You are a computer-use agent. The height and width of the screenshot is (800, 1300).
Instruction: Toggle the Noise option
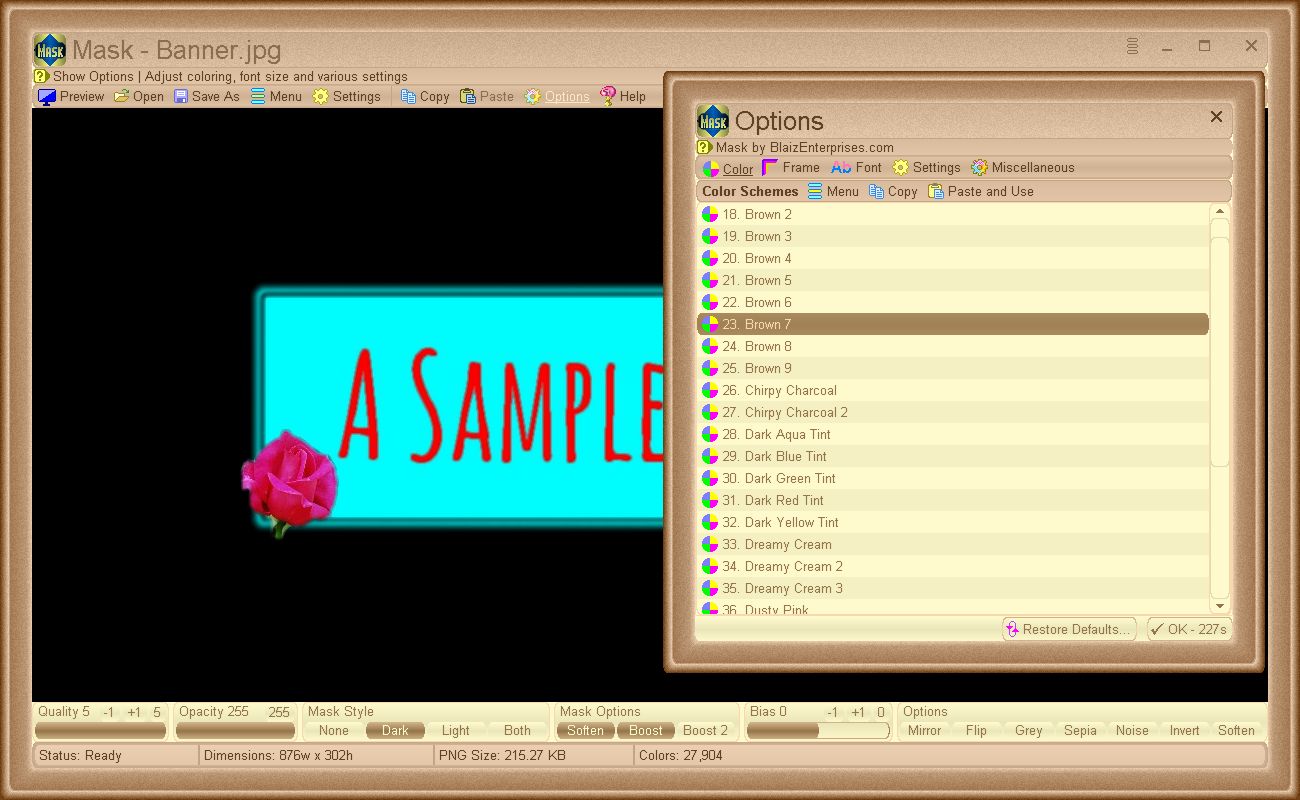pos(1132,731)
